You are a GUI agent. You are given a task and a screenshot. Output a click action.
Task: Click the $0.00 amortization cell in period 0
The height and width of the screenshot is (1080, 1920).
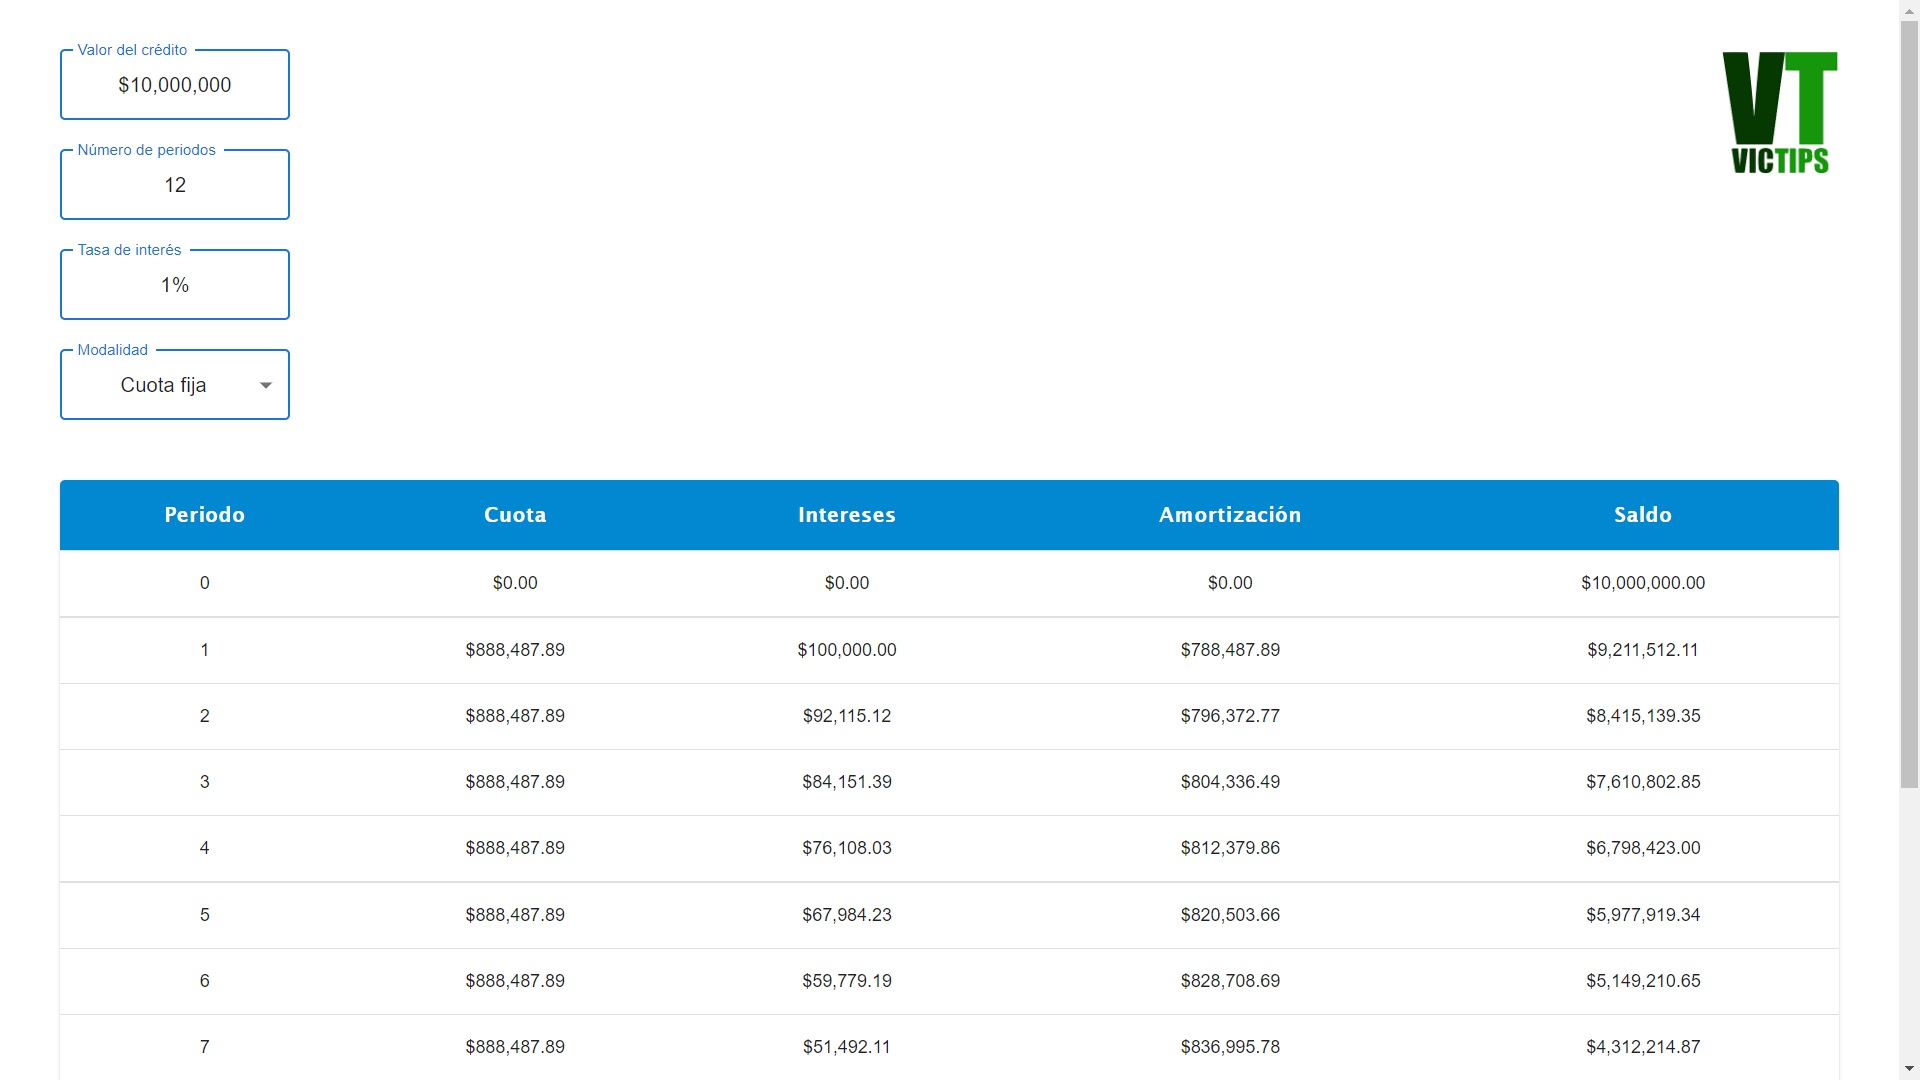click(x=1230, y=583)
